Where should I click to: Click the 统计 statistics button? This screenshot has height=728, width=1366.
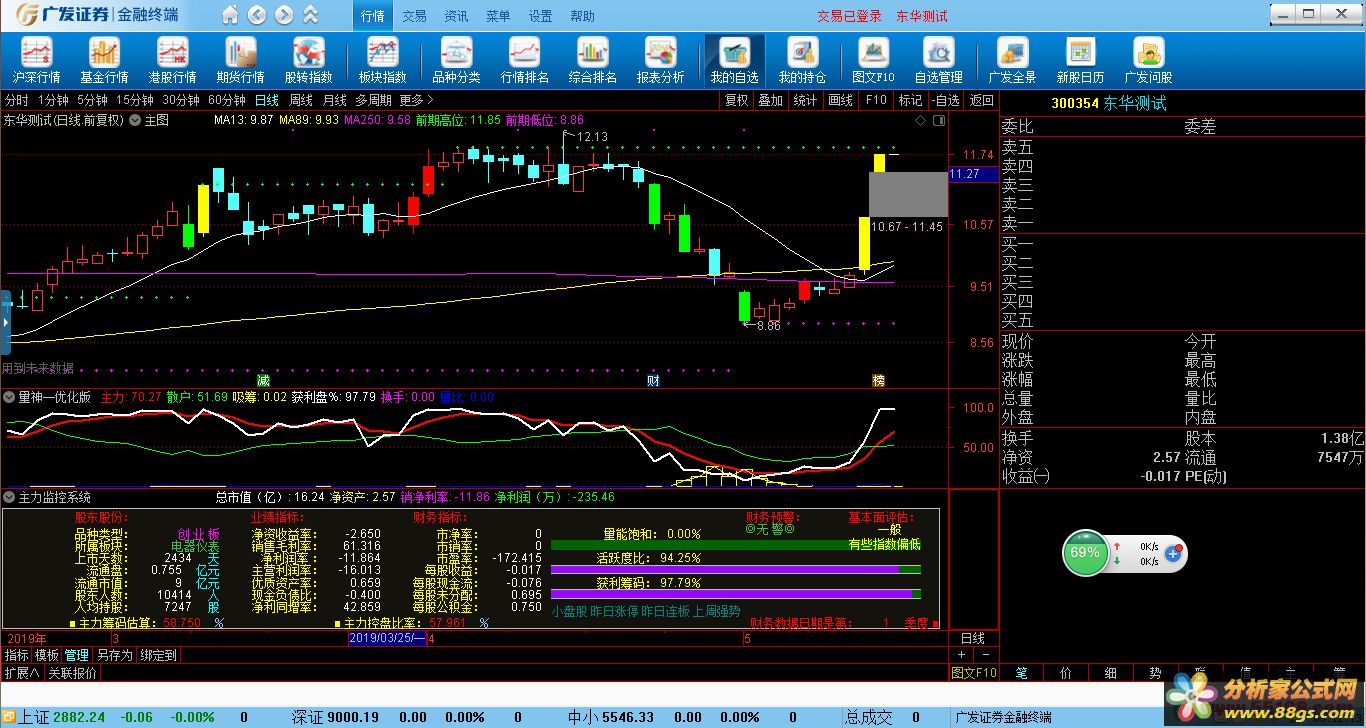(x=805, y=100)
